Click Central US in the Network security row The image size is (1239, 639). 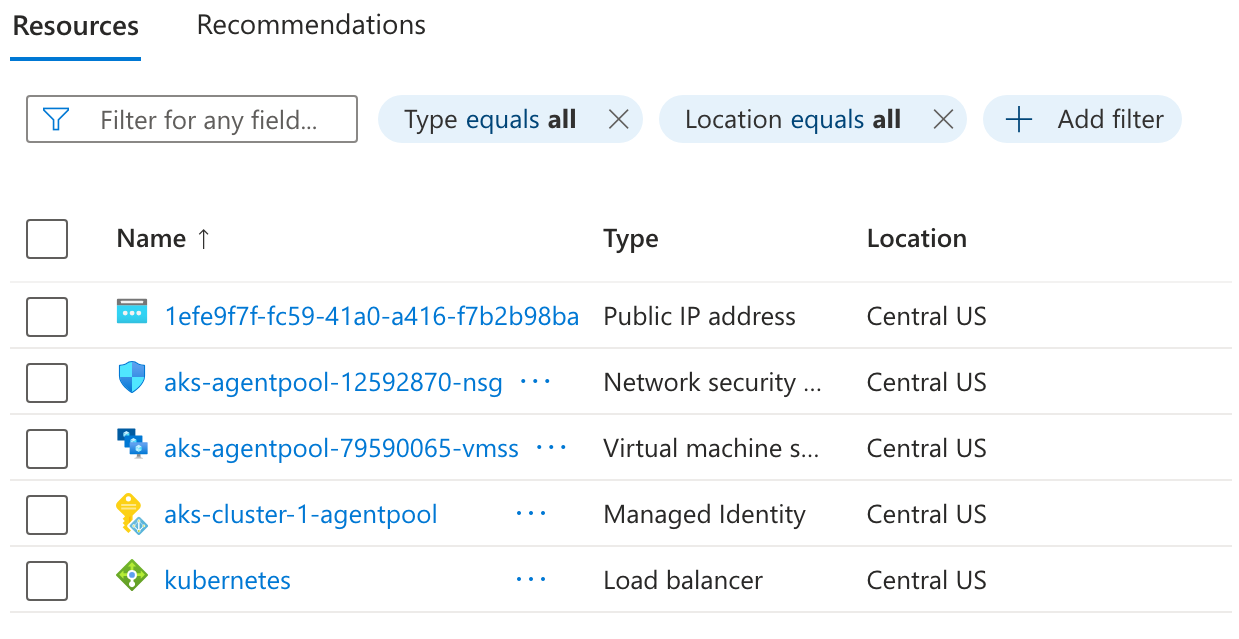click(x=927, y=382)
